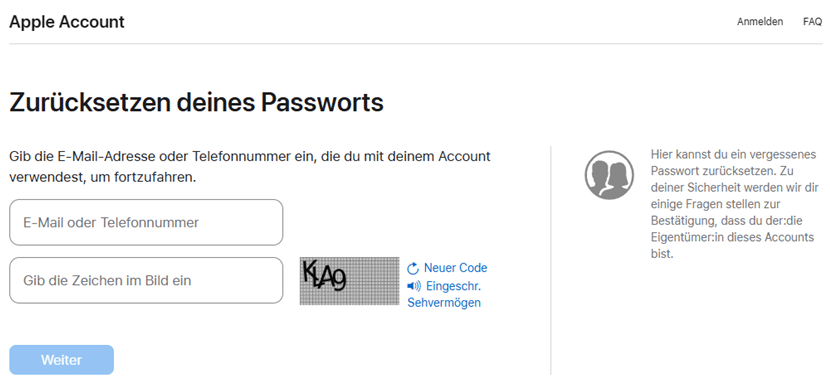Screen dimensions: 830x387
Task: Click the horizontal line under the header
Action: [415, 43]
